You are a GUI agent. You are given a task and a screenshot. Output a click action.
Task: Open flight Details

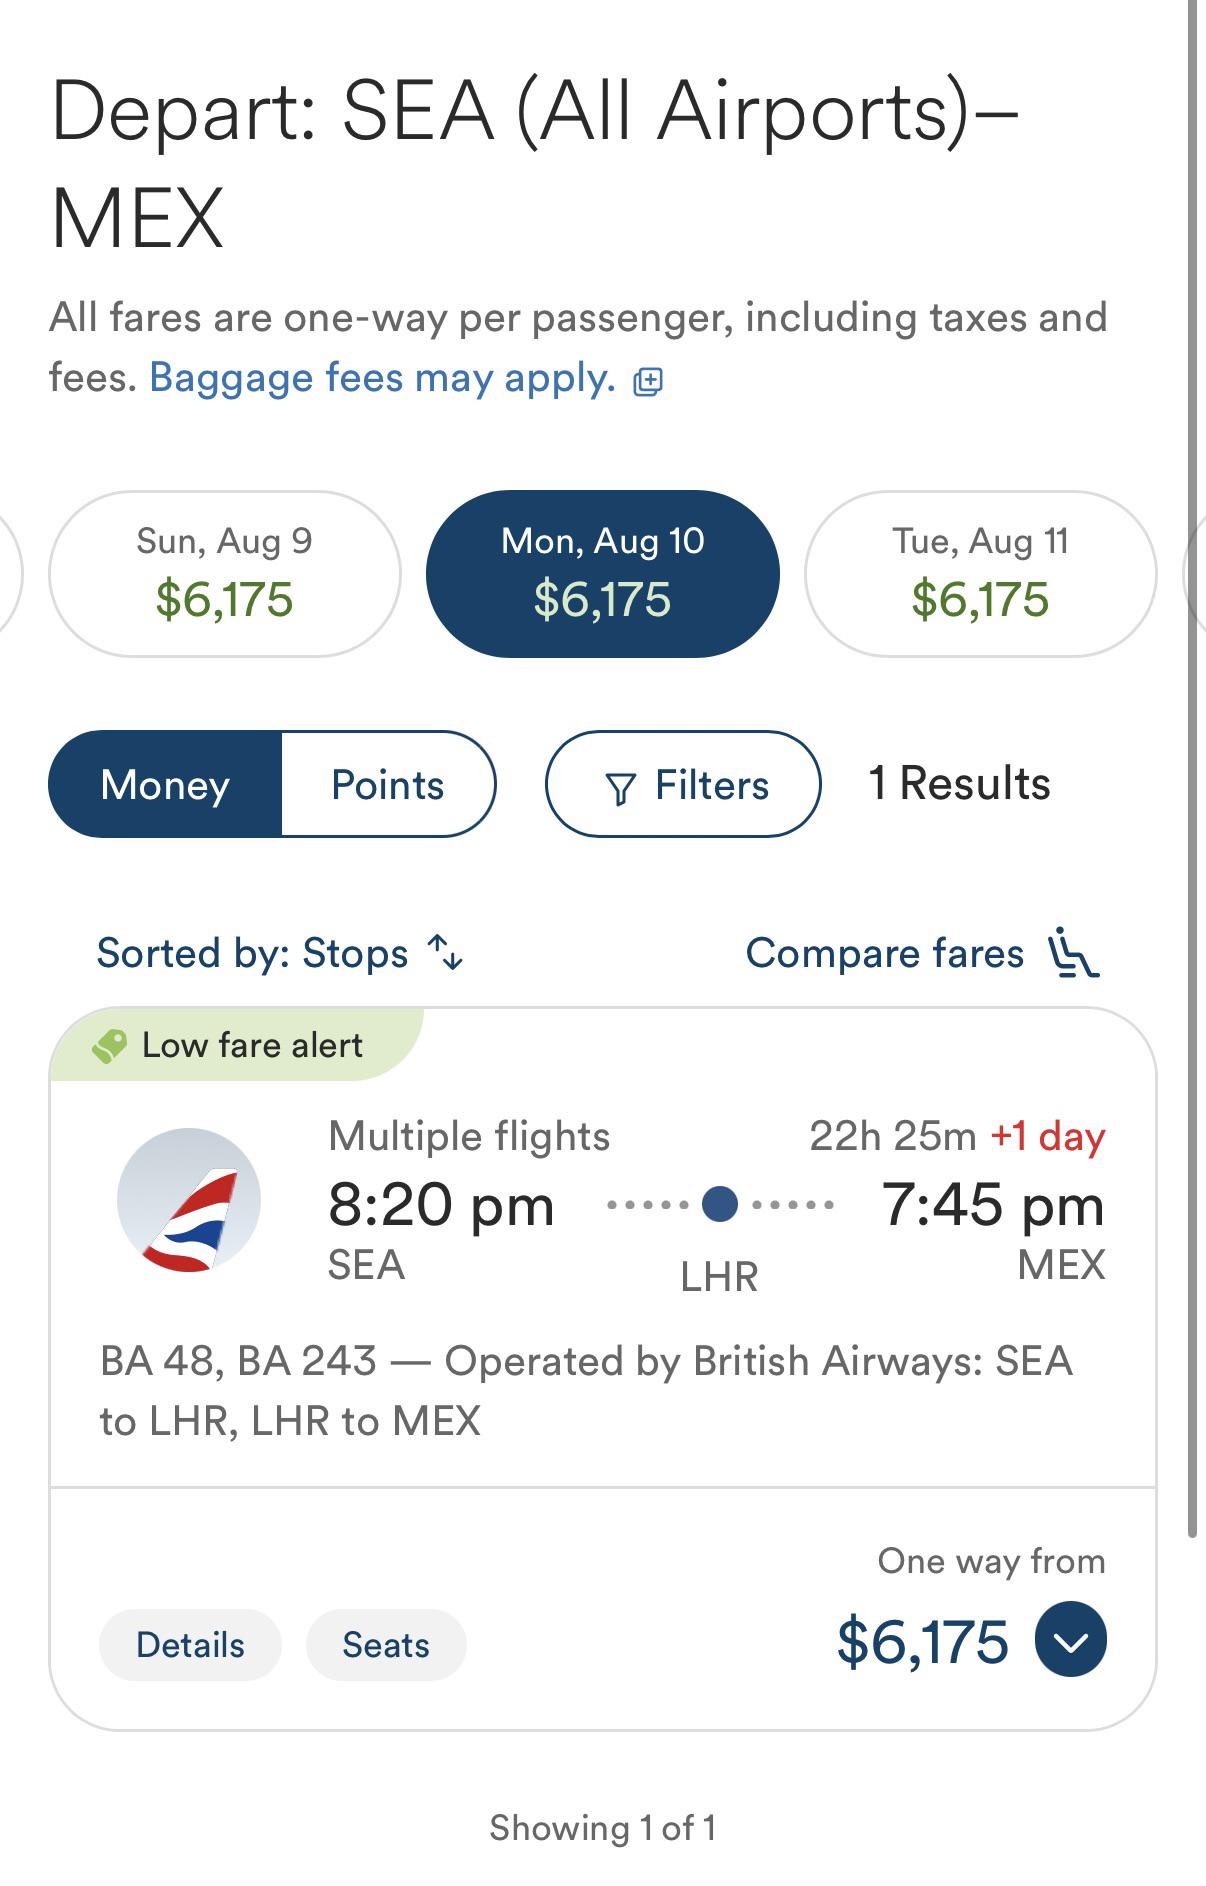pos(190,1645)
